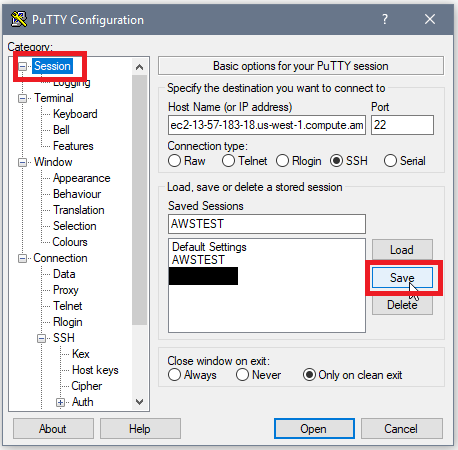
Task: Click the Save session button
Action: (402, 277)
